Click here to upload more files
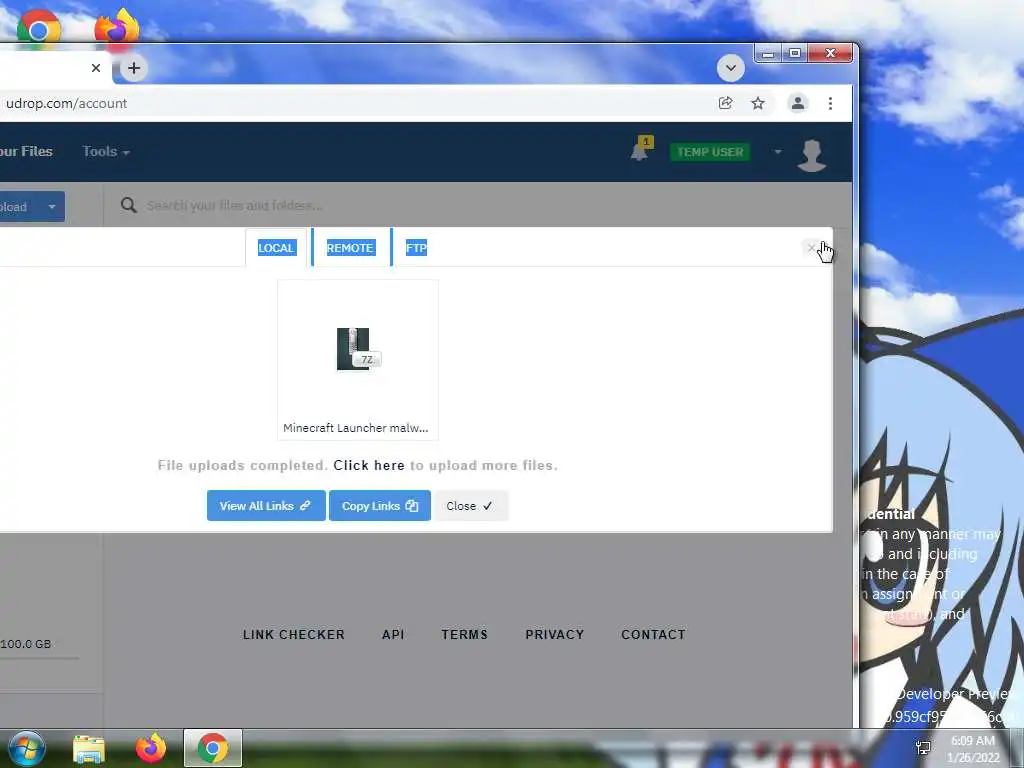The width and height of the screenshot is (1024, 768). tap(369, 466)
